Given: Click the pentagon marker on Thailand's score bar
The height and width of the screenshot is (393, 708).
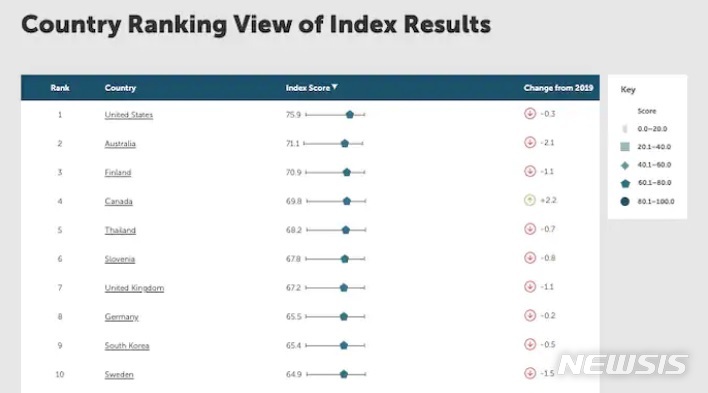Looking at the screenshot, I should click(x=346, y=230).
